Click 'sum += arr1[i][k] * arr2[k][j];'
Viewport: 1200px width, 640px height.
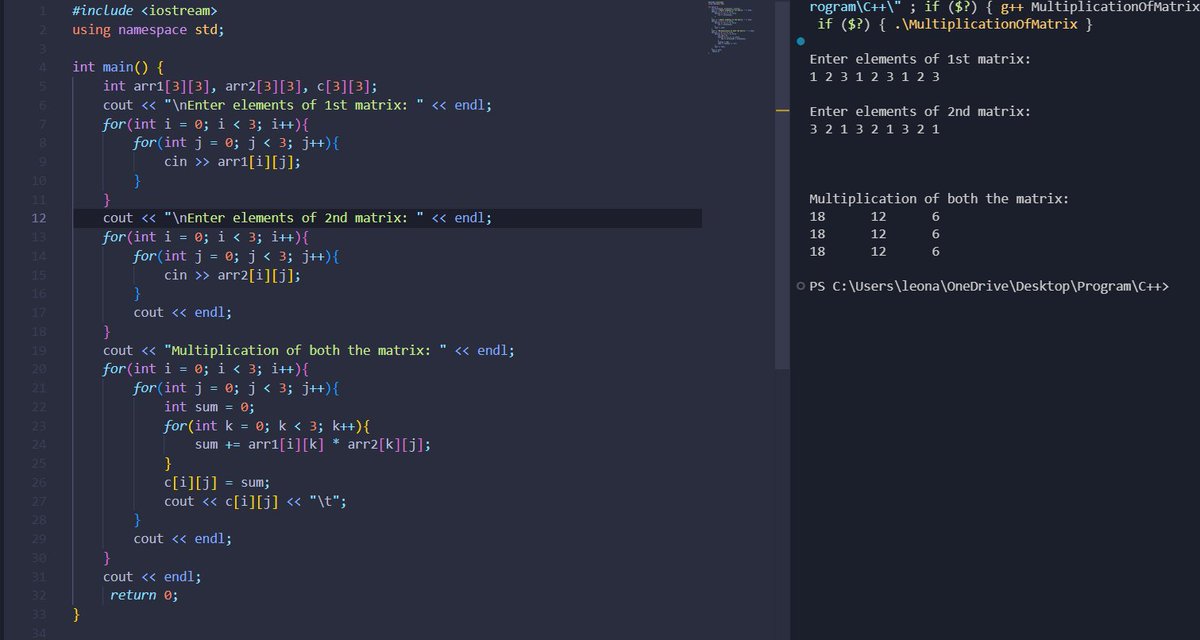coord(313,445)
